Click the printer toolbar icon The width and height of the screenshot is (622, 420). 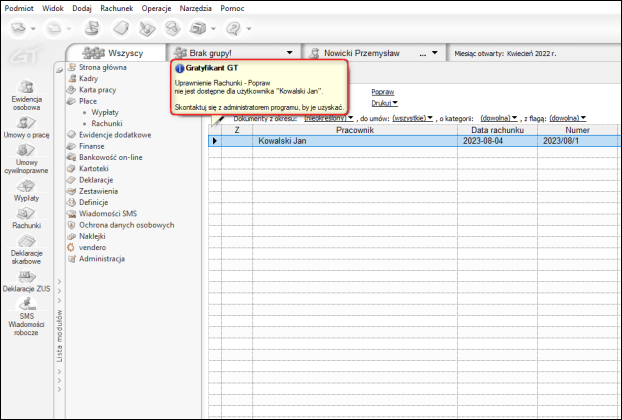[x=198, y=29]
